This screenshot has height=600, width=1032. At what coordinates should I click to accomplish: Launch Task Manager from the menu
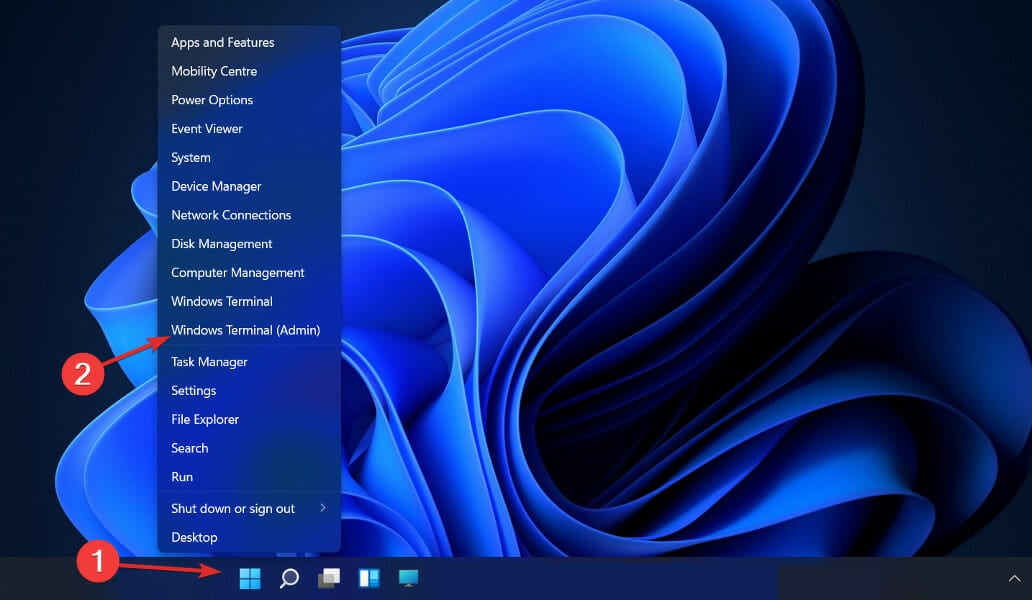[208, 361]
